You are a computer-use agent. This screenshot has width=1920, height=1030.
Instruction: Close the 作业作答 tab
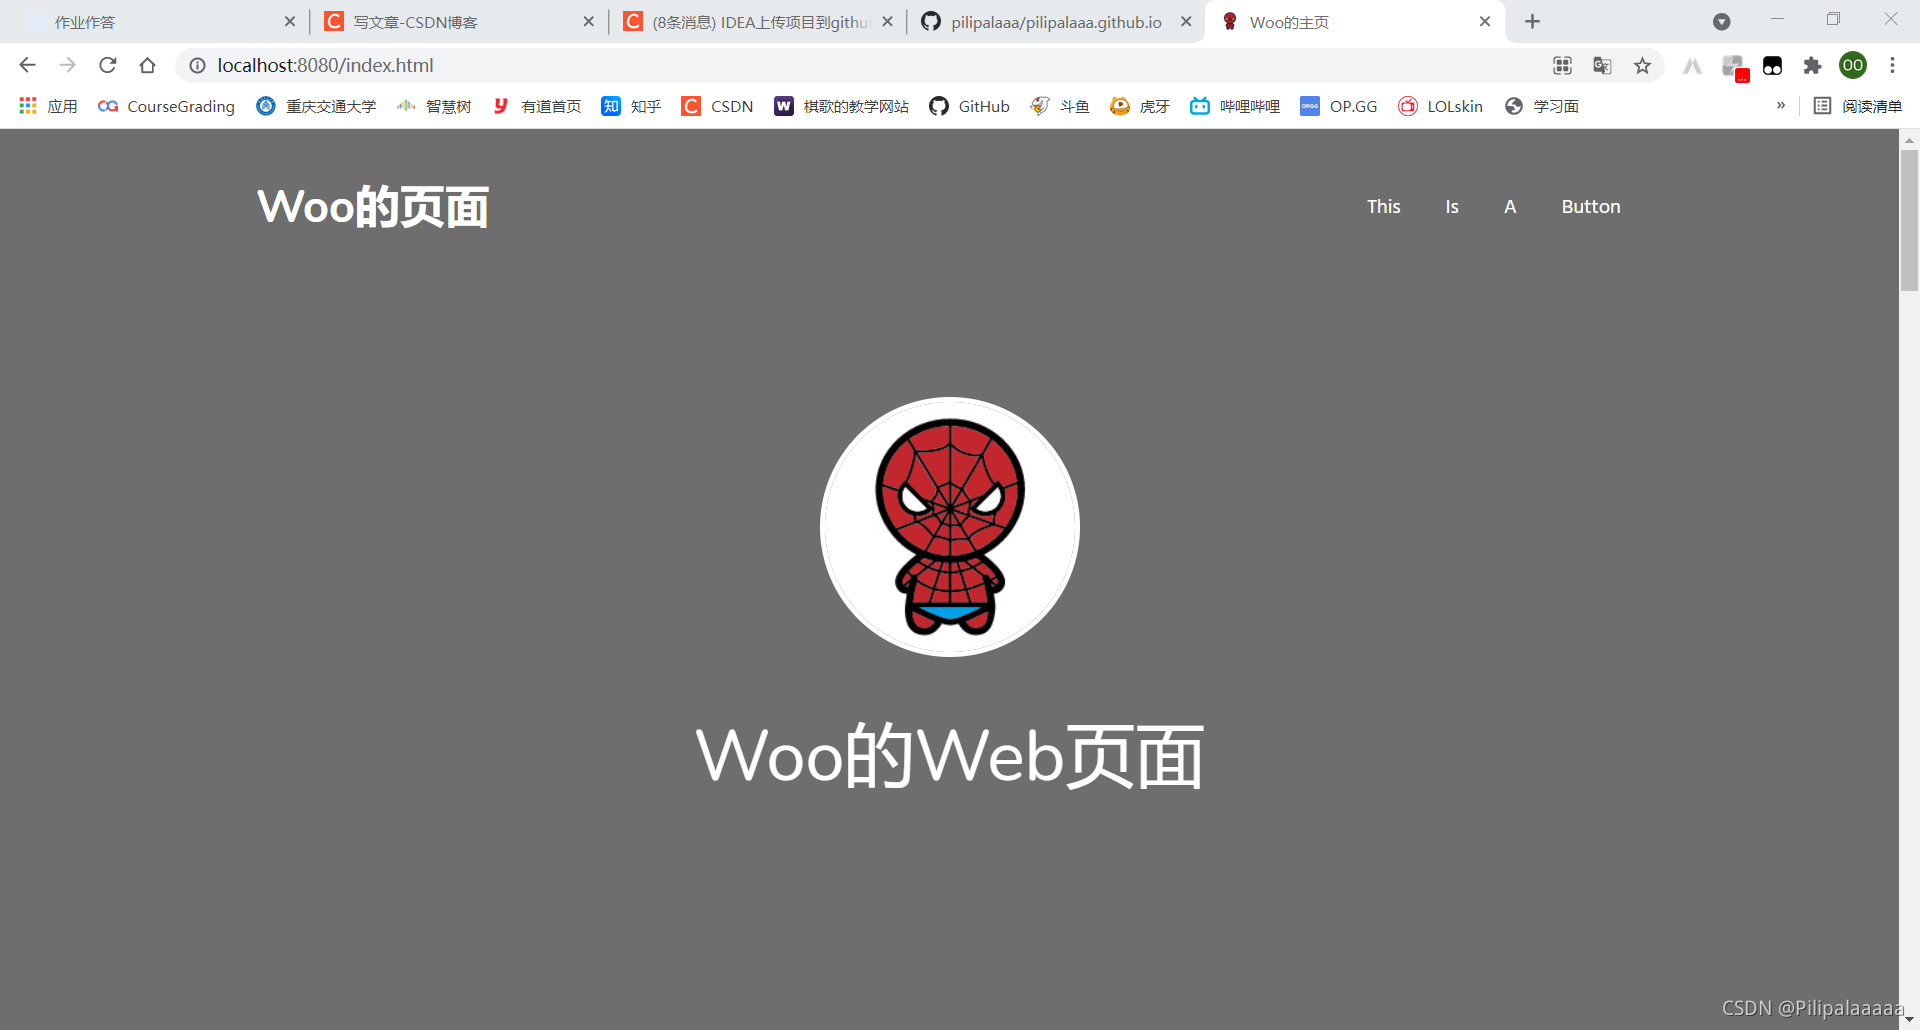tap(289, 21)
